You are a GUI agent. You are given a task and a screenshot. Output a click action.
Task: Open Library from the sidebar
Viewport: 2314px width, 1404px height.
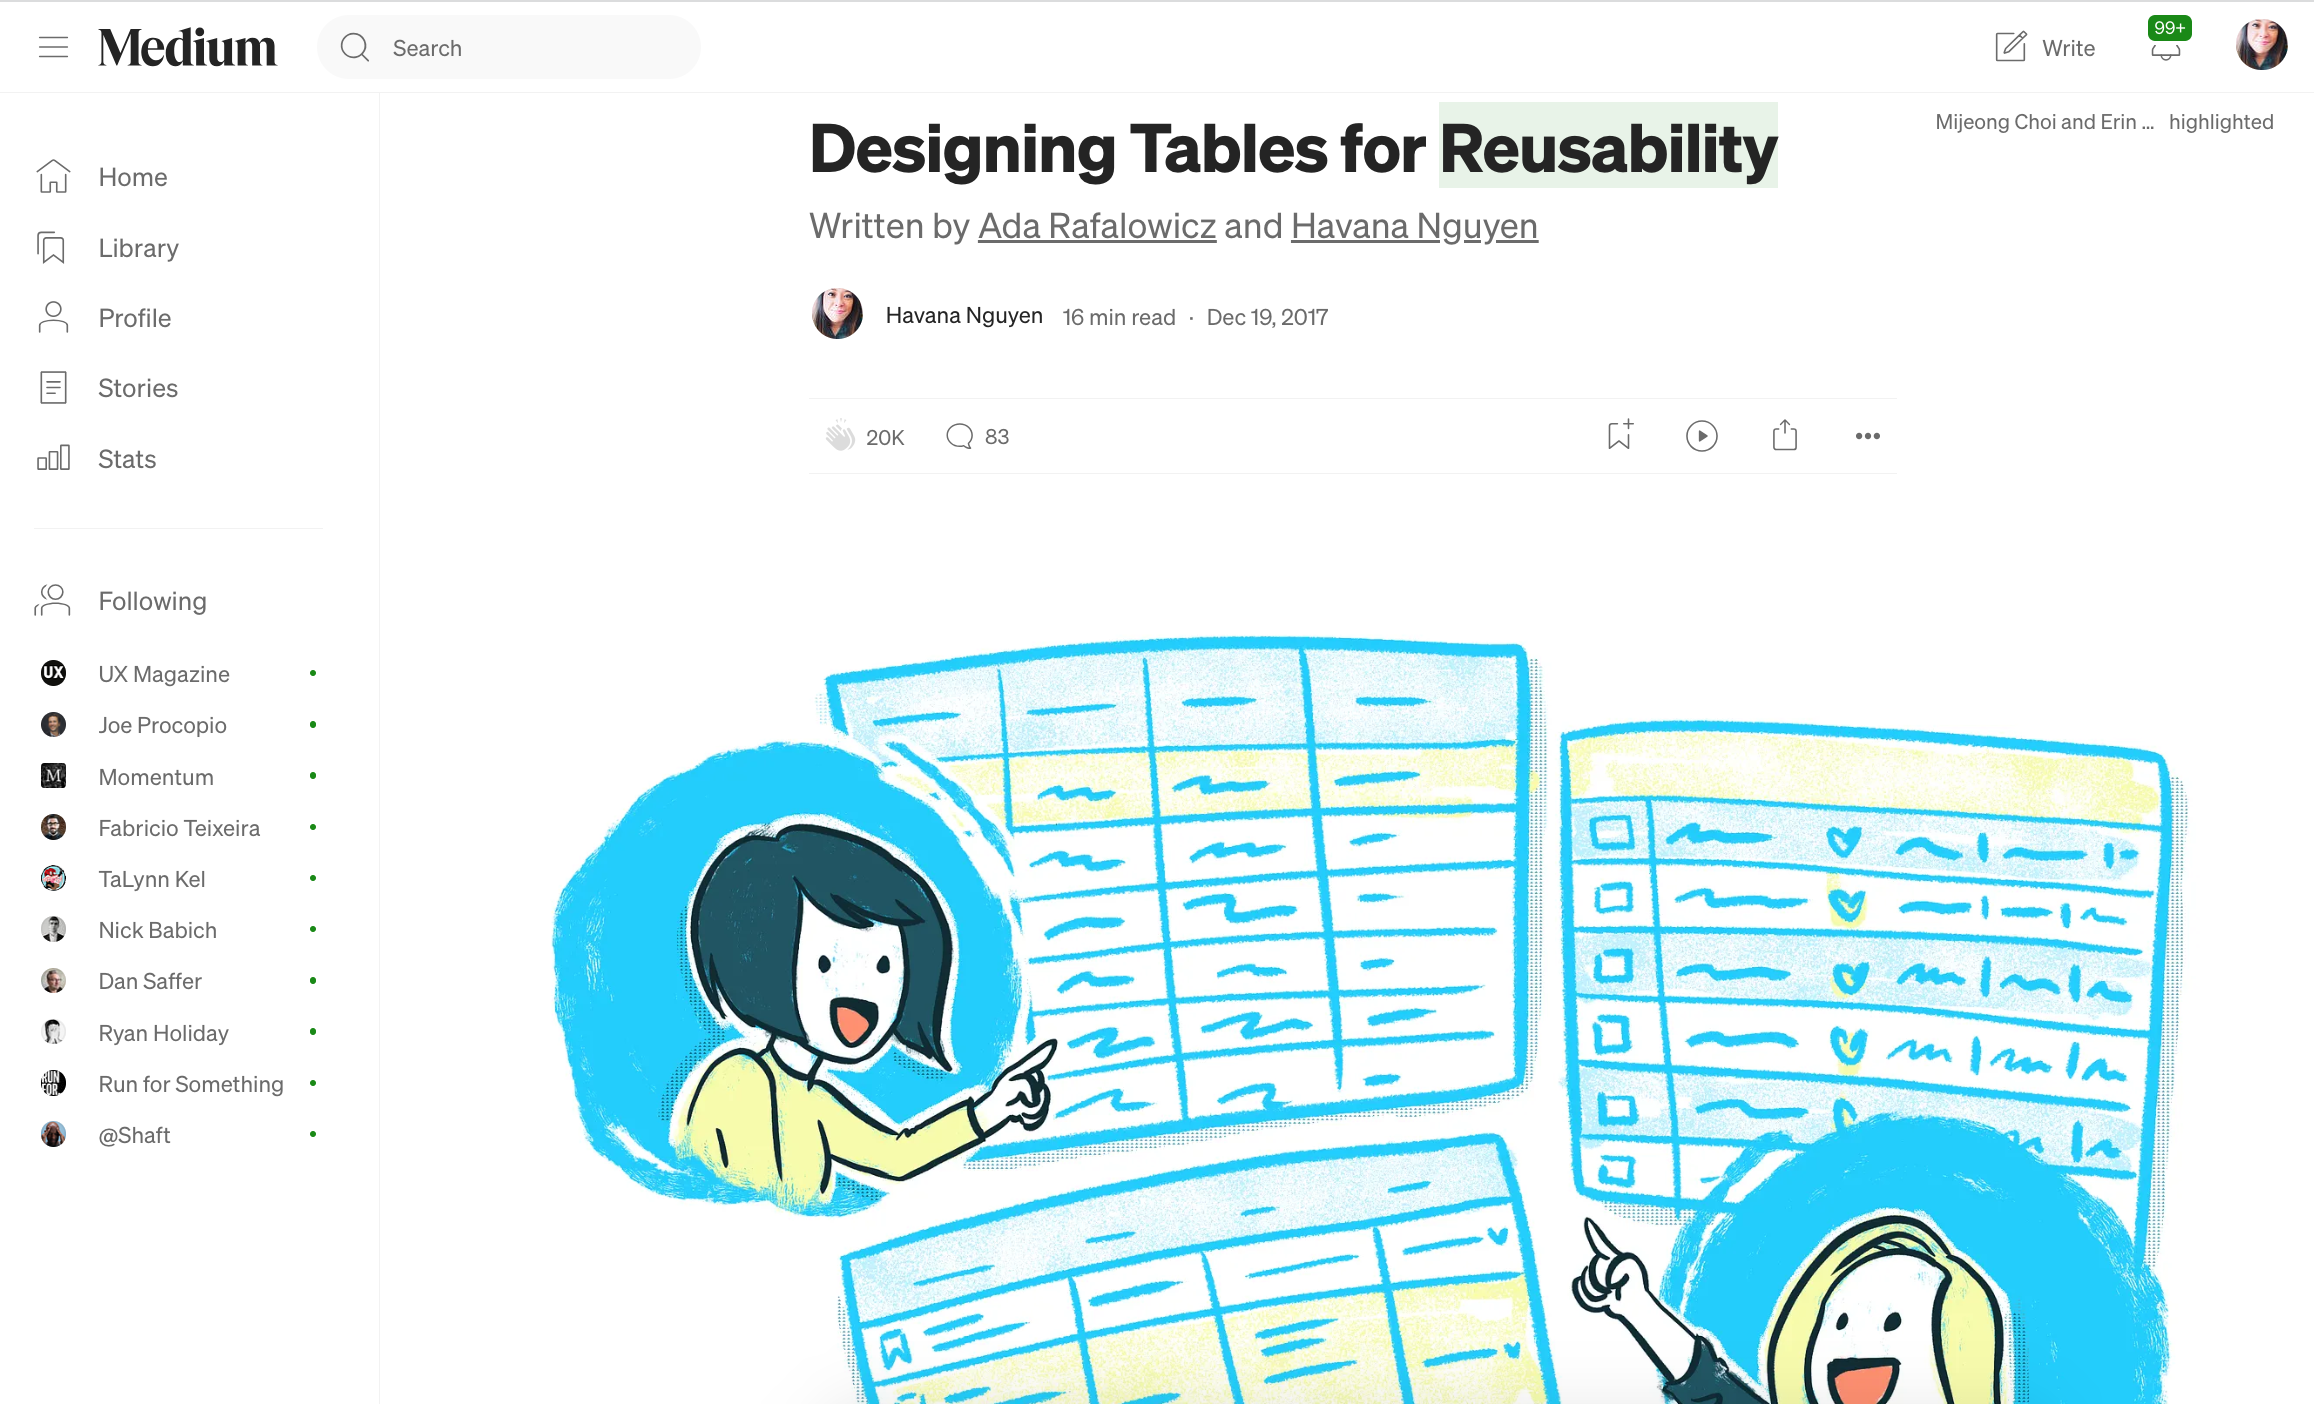click(138, 248)
